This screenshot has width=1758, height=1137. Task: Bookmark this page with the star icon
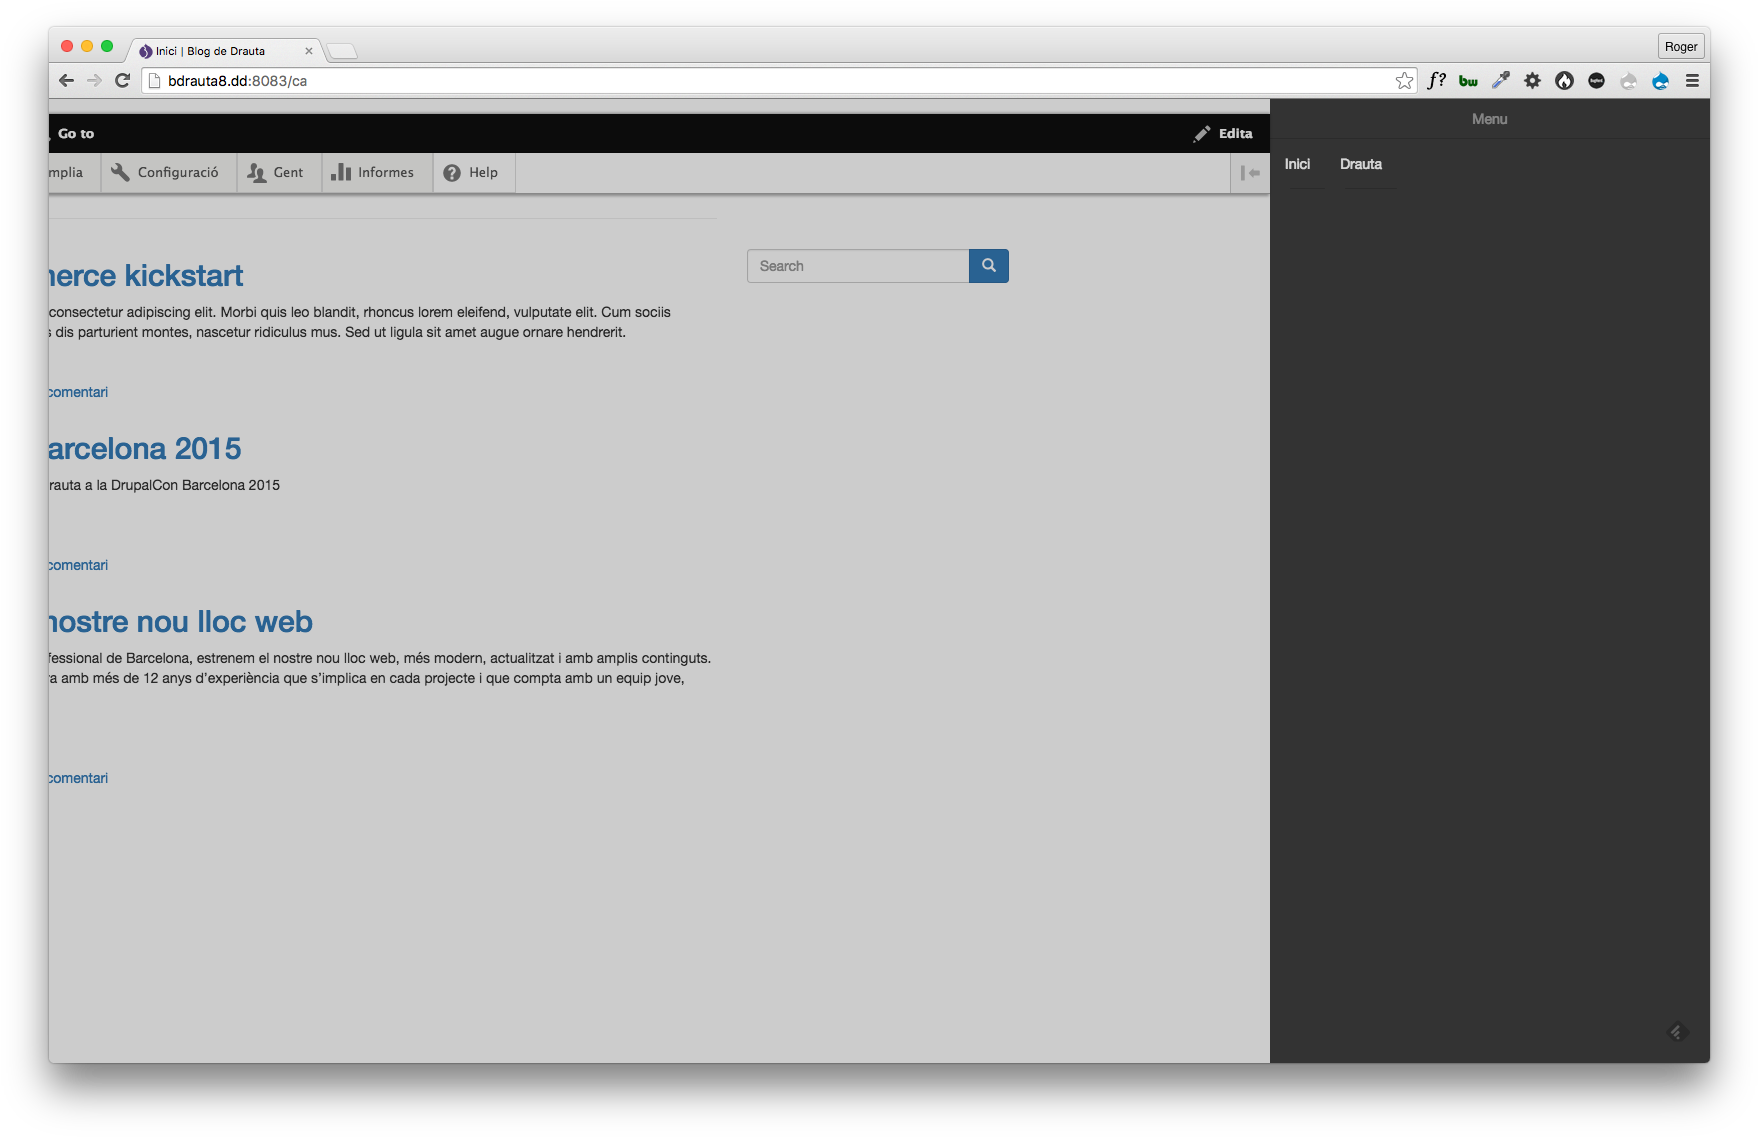(x=1404, y=81)
